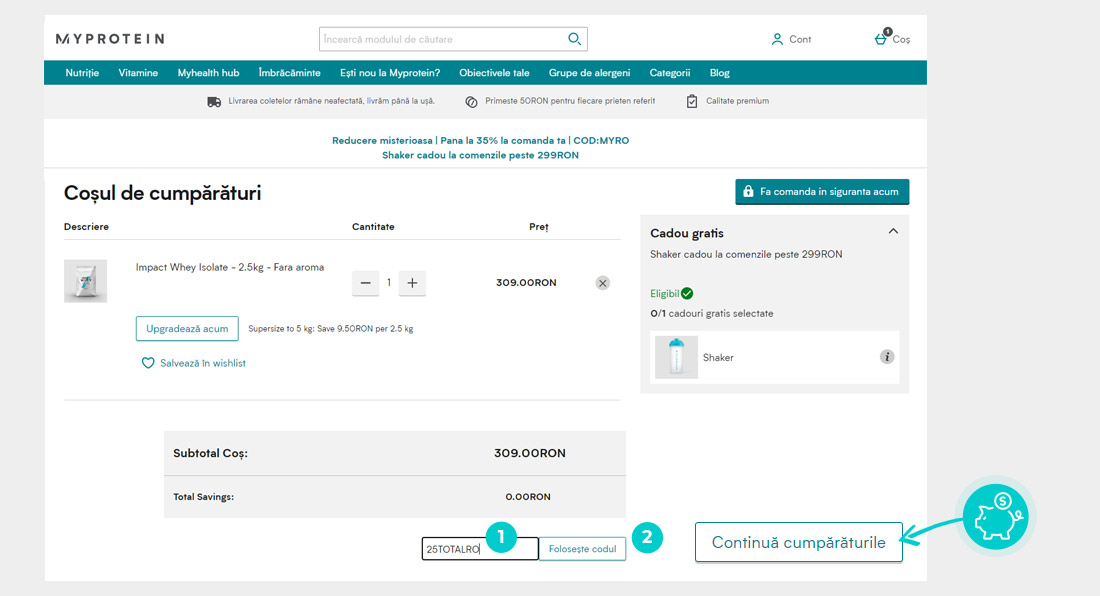Show Shaker gift info icon

point(887,357)
